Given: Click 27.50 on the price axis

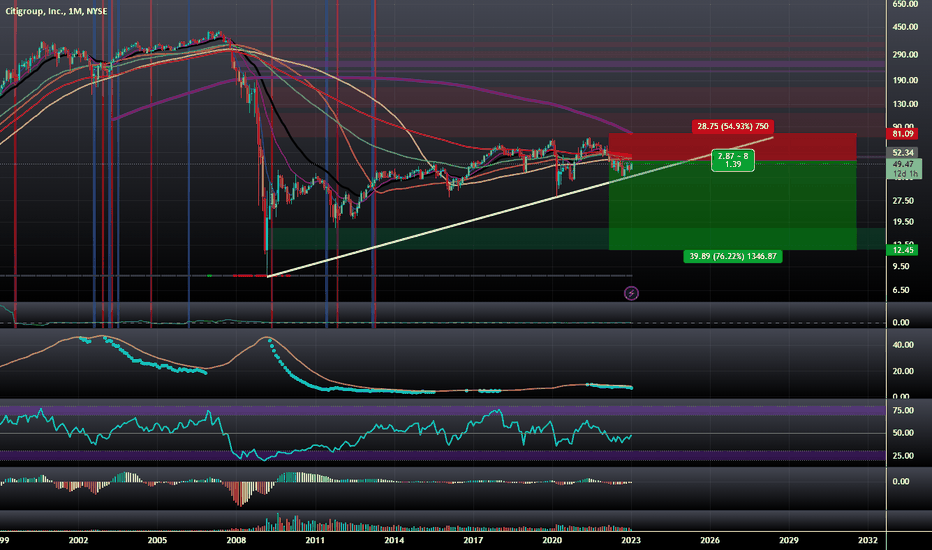Looking at the screenshot, I should 902,201.
